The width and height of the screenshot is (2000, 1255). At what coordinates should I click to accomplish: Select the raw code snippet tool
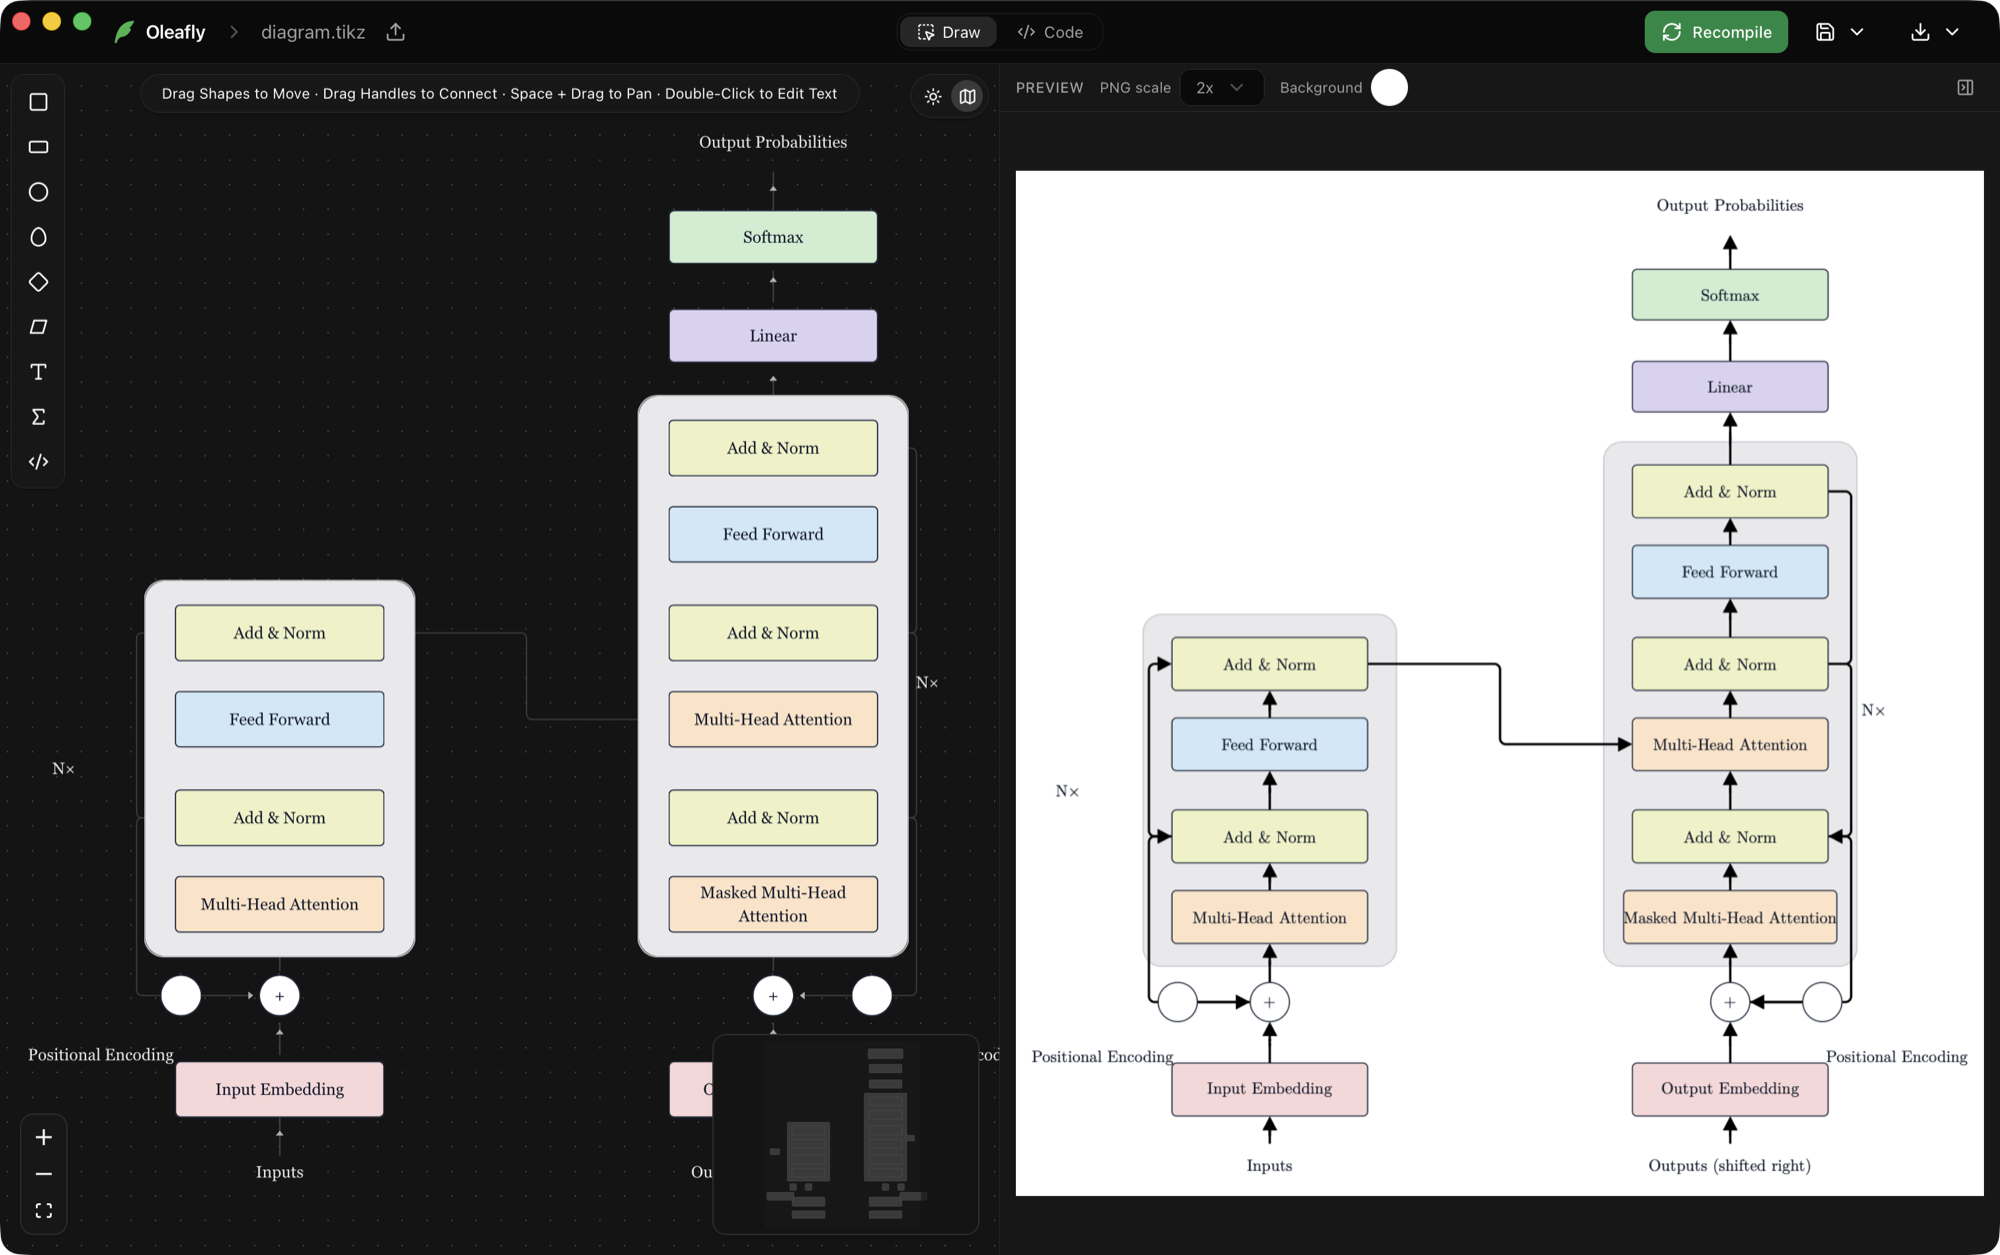38,462
